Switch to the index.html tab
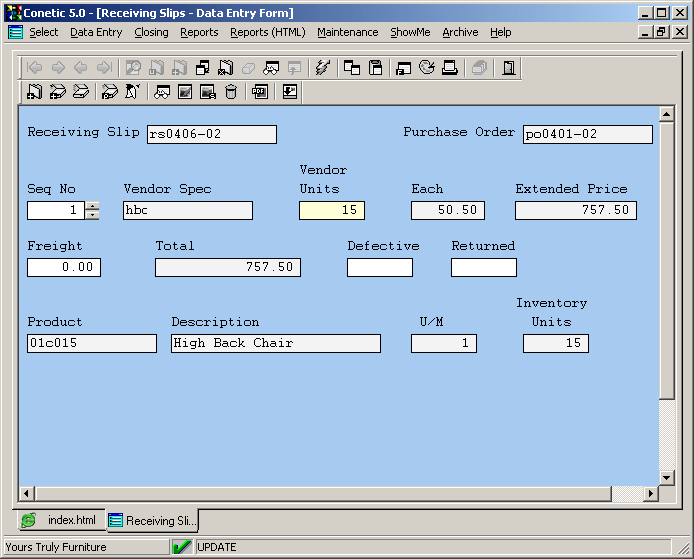The width and height of the screenshot is (694, 559). tap(62, 521)
